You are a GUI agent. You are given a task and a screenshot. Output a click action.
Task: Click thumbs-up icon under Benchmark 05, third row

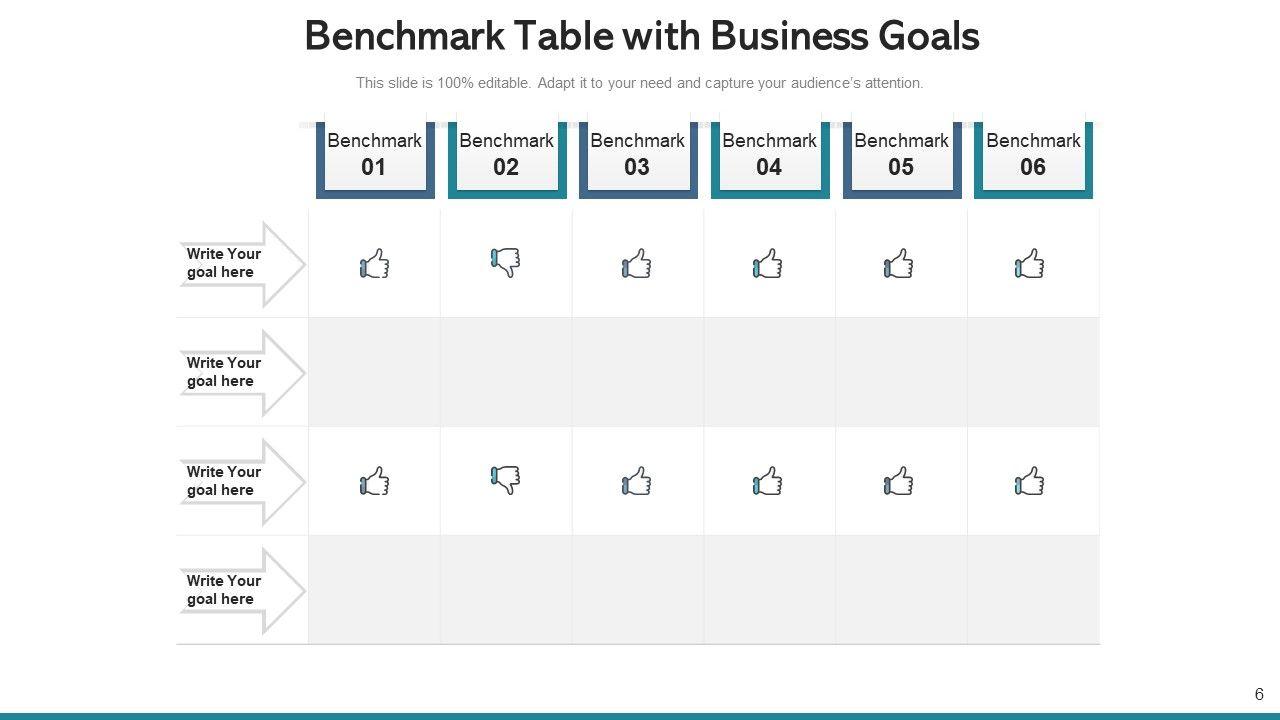(899, 482)
